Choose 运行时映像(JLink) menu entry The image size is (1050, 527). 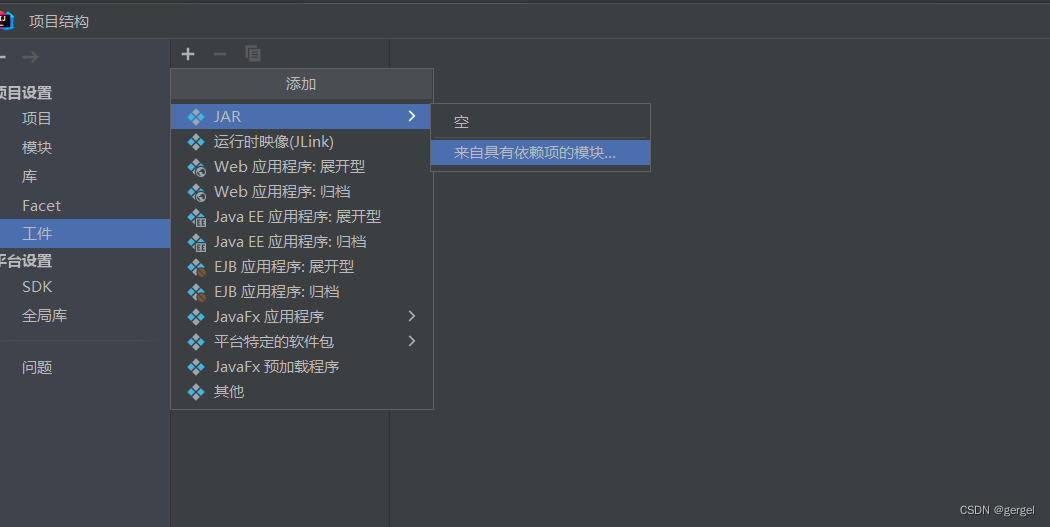(301, 142)
